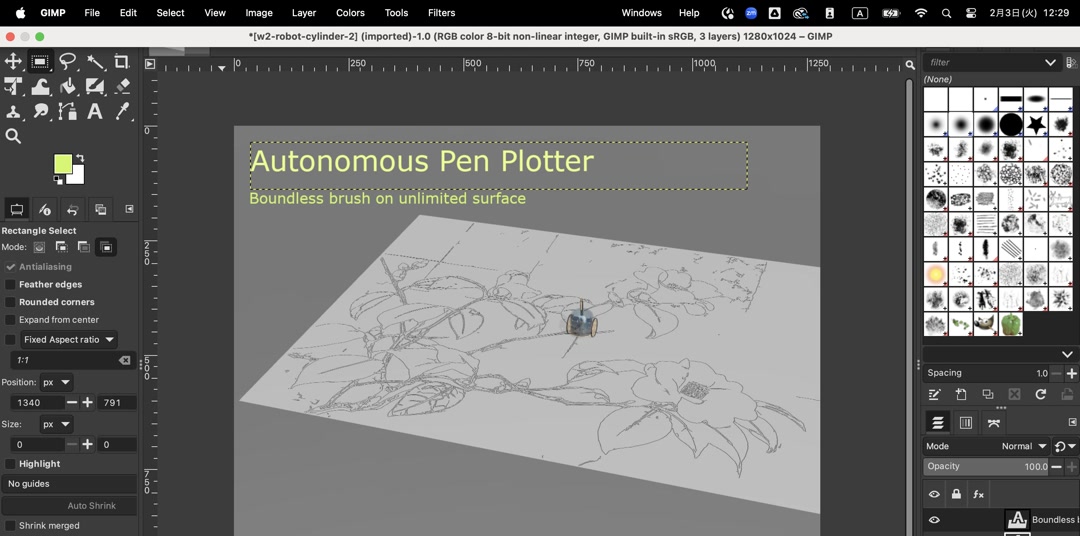
Task: Tick the Fixed Aspect ratio checkbox
Action: tap(10, 340)
